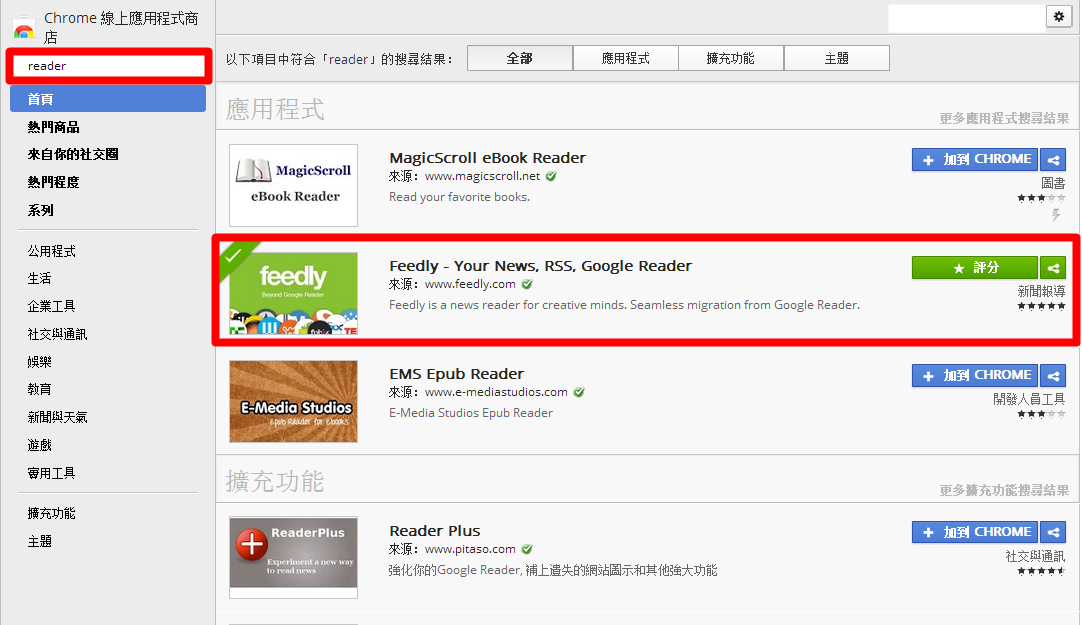Browse the 生活 category
1082x625 pixels.
39,279
